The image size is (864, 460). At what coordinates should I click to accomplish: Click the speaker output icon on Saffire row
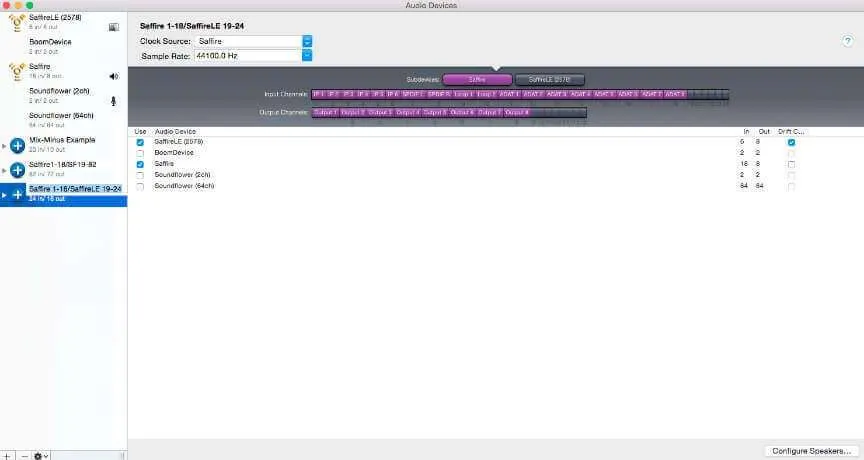point(114,76)
